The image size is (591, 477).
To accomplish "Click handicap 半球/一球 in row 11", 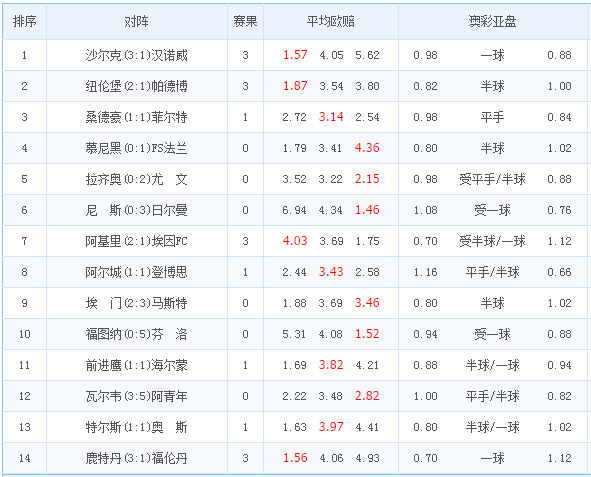I will [x=492, y=365].
